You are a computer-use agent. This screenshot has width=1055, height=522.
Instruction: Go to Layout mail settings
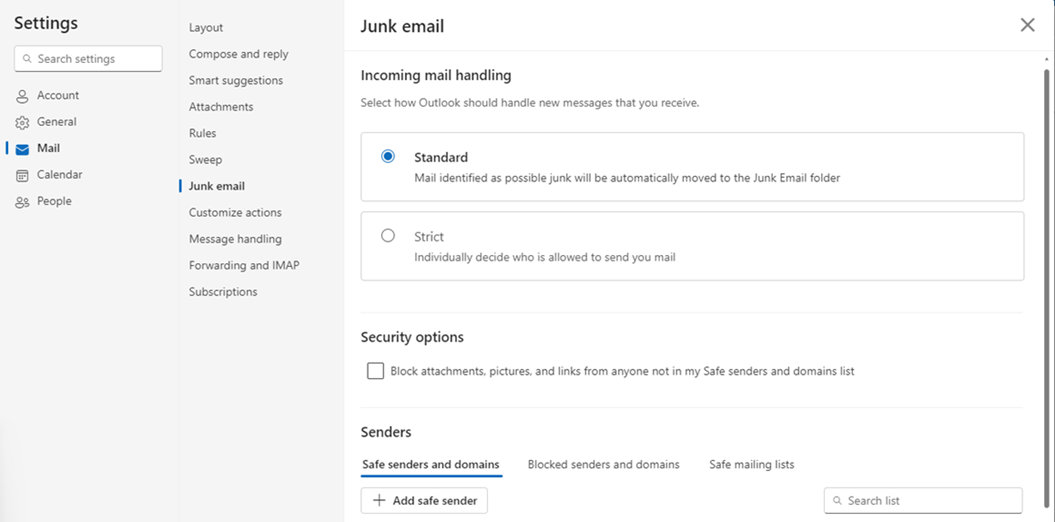(206, 28)
